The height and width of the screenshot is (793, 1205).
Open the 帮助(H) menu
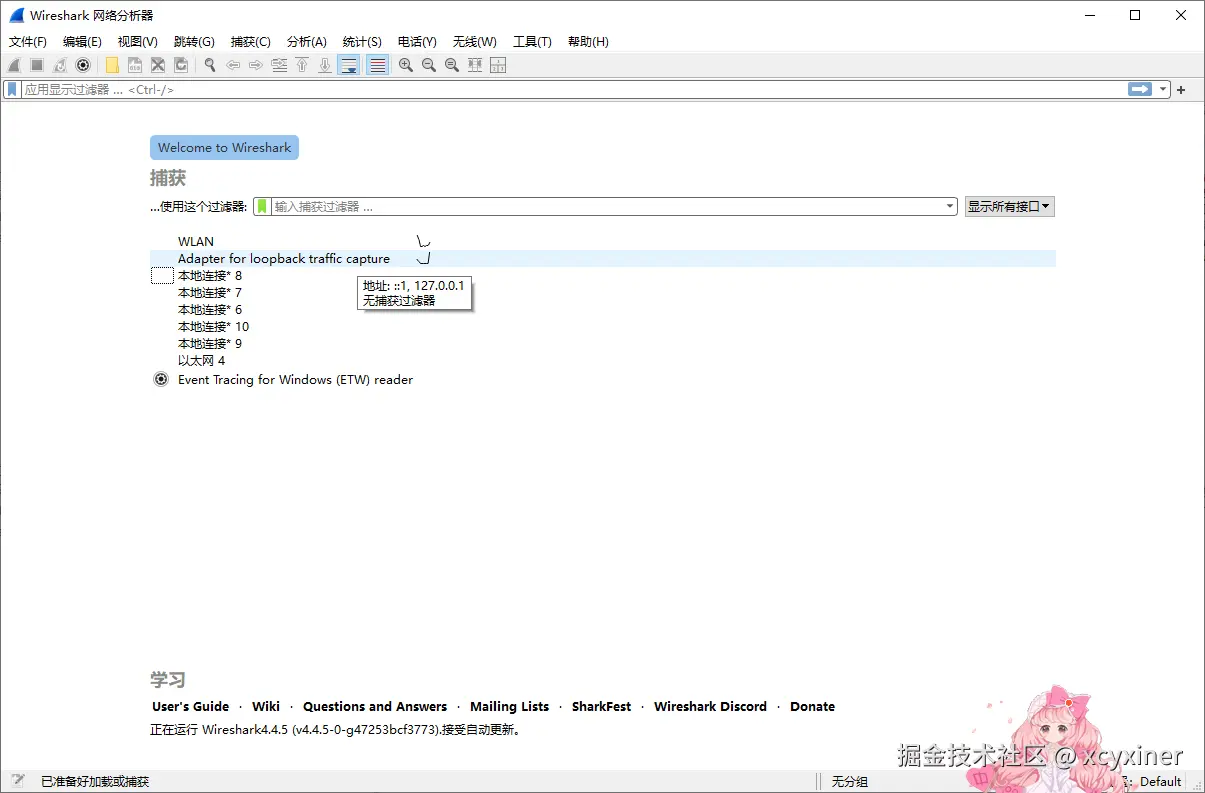(588, 42)
